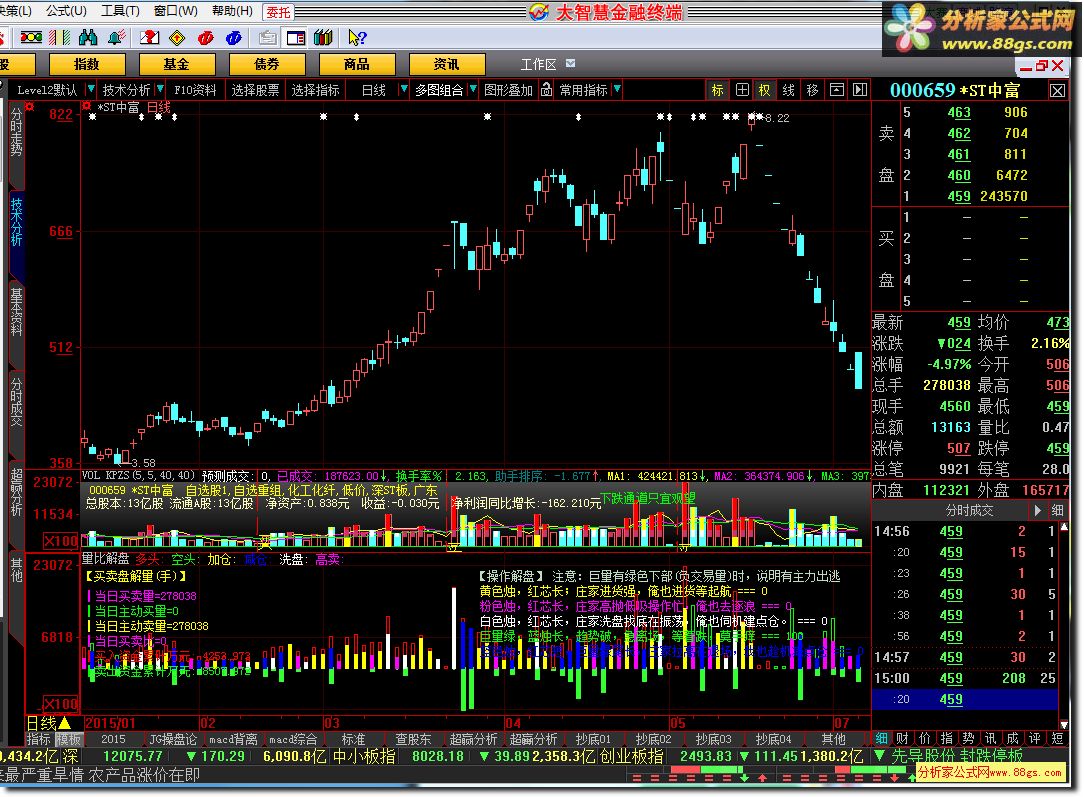Open the 窗口(W) menu
This screenshot has height=797, width=1084.
pos(176,10)
